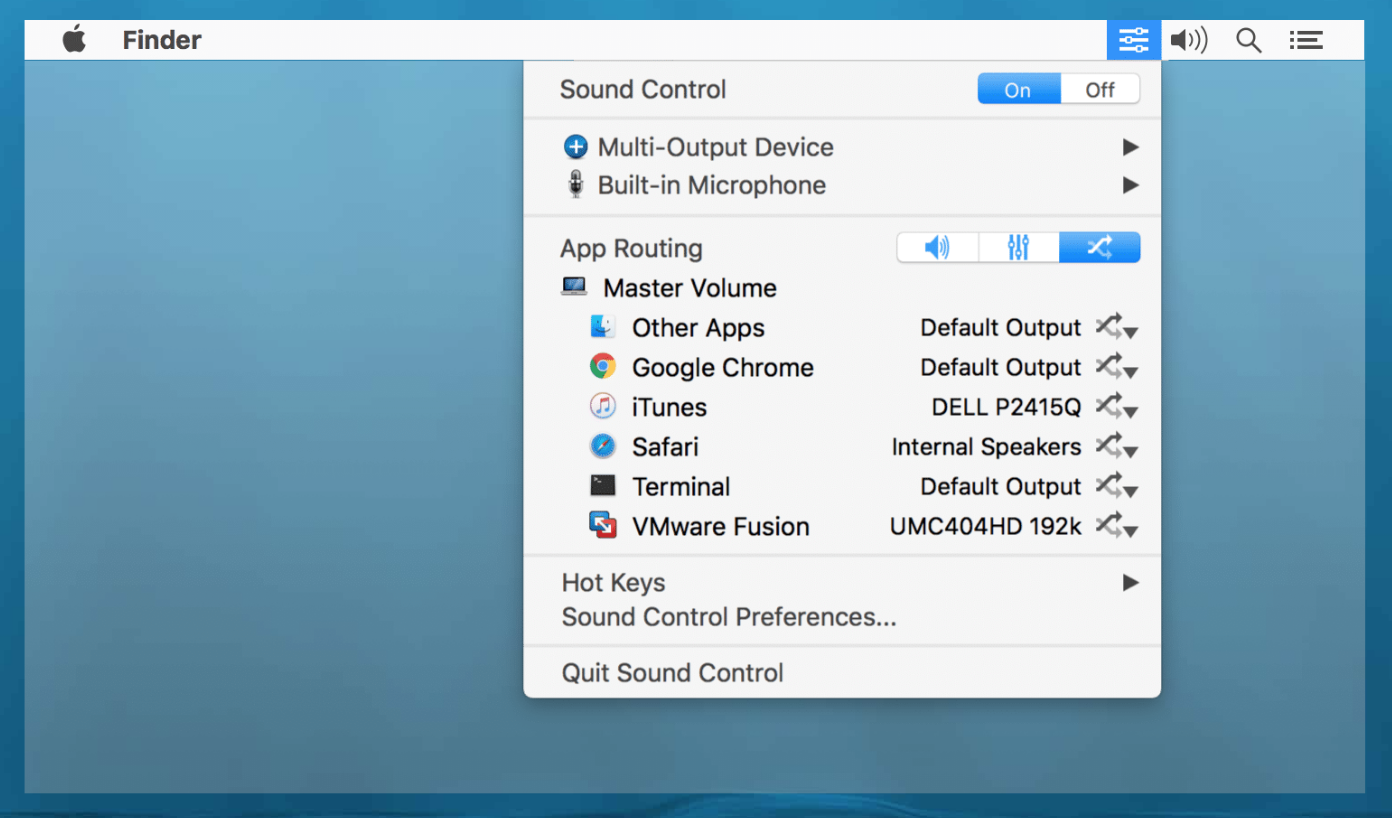Image resolution: width=1392 pixels, height=818 pixels.
Task: Open the Sound Control menu bar icon
Action: (1133, 40)
